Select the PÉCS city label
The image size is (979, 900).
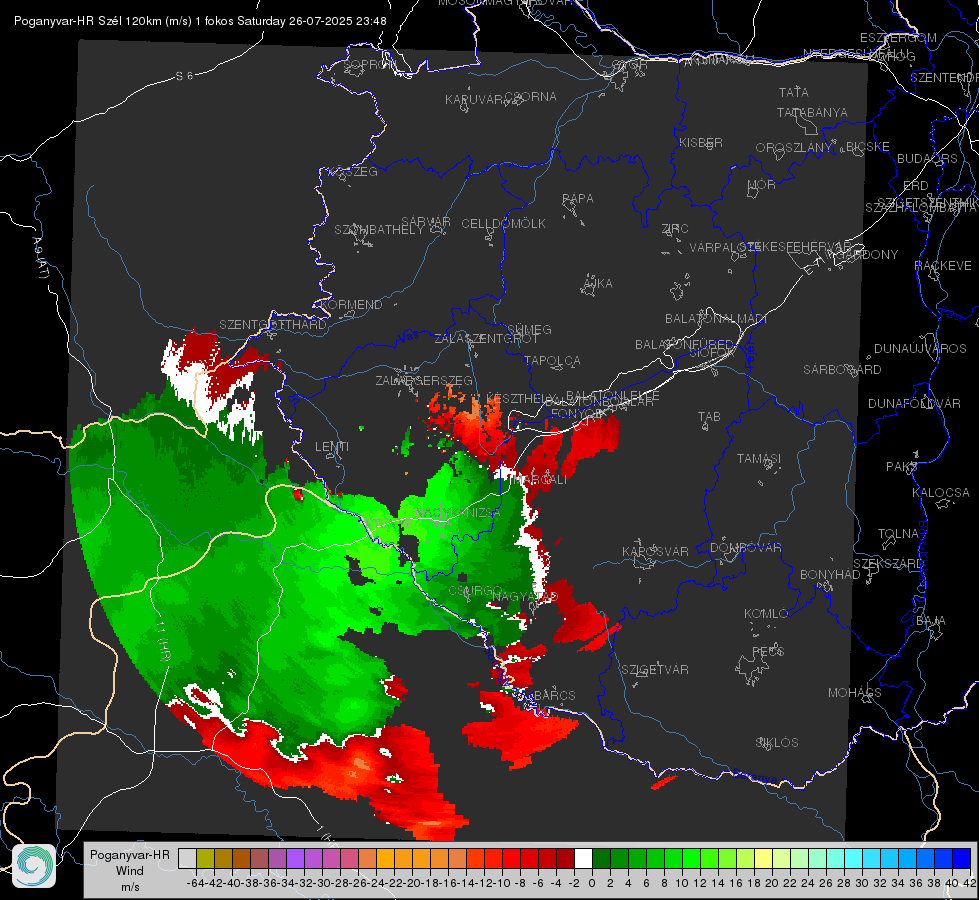point(768,651)
